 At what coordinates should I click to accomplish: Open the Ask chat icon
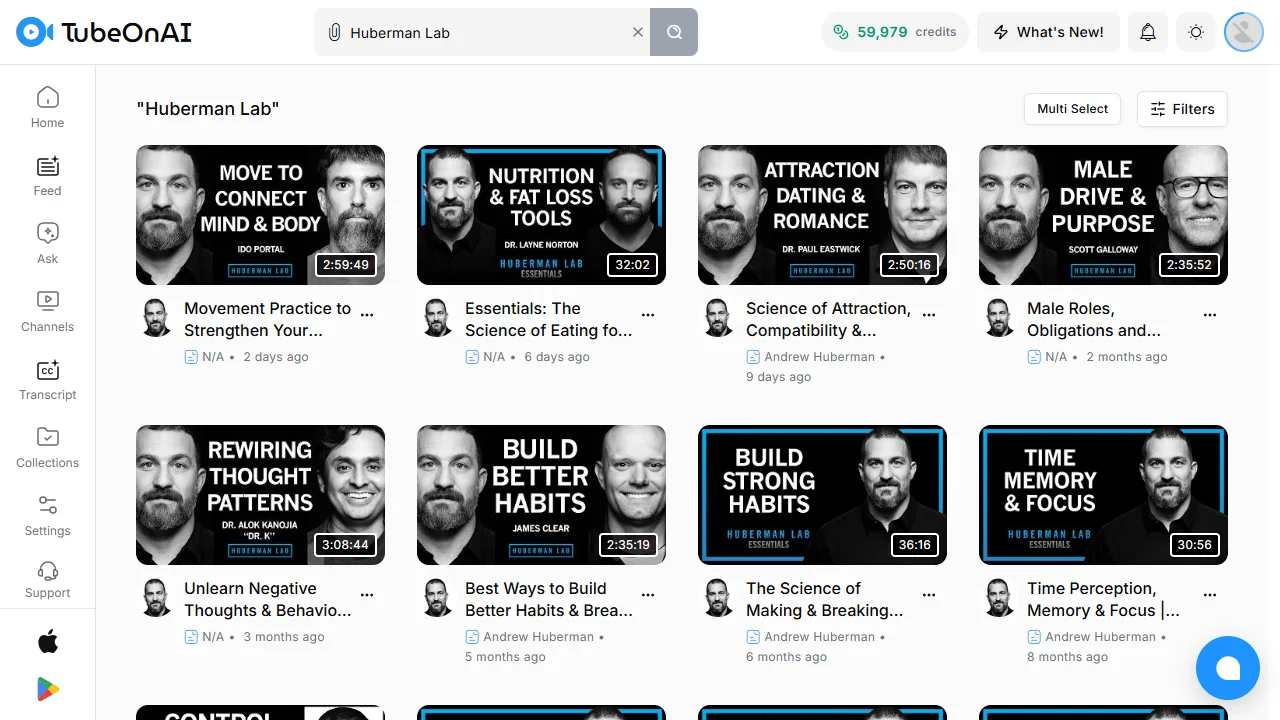point(47,233)
